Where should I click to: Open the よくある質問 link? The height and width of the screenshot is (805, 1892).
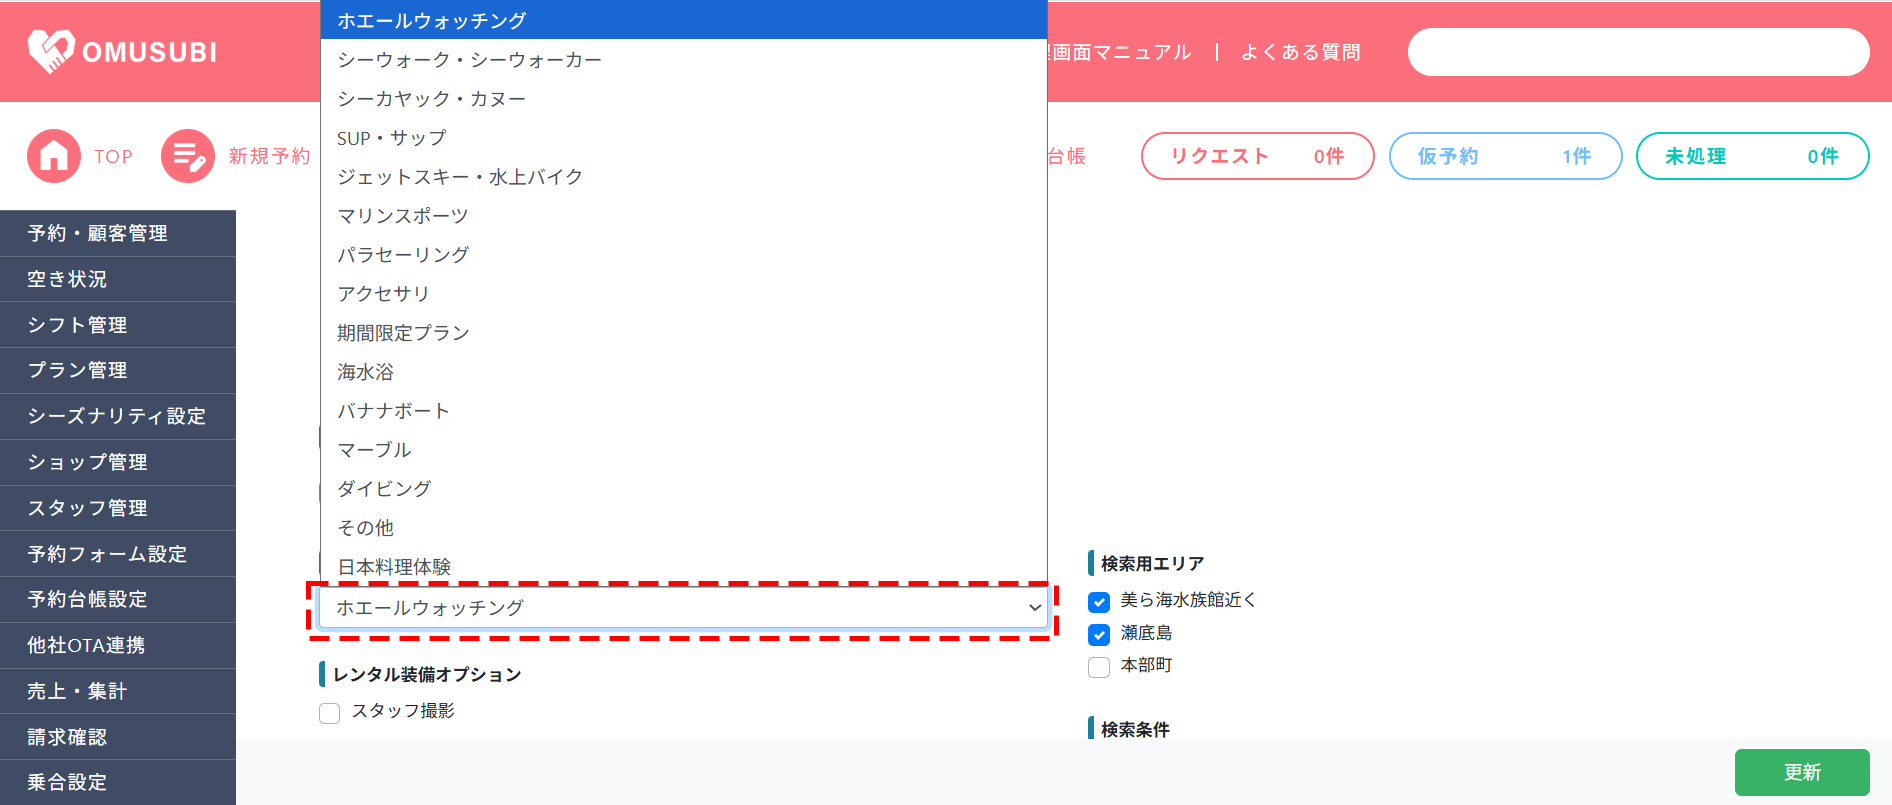coord(1300,52)
